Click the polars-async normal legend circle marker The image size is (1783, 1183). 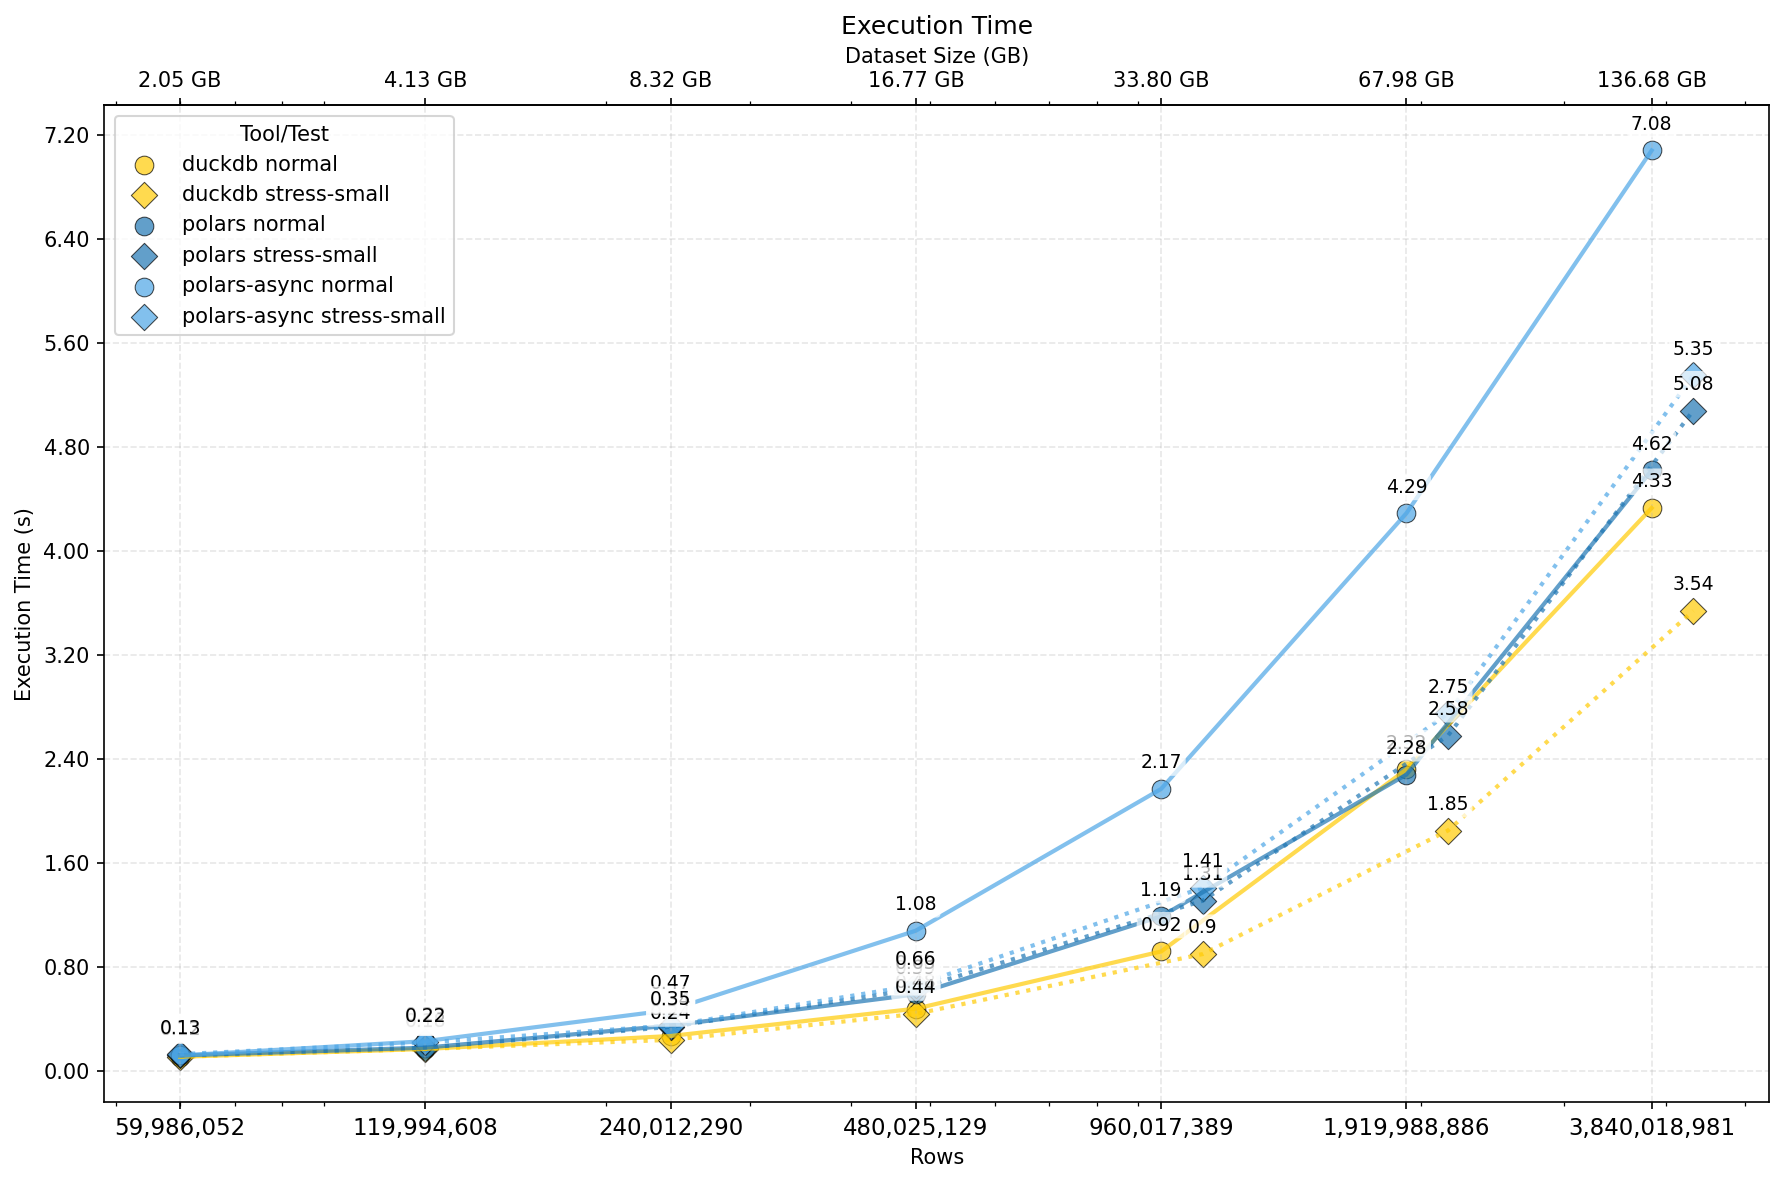click(x=144, y=287)
